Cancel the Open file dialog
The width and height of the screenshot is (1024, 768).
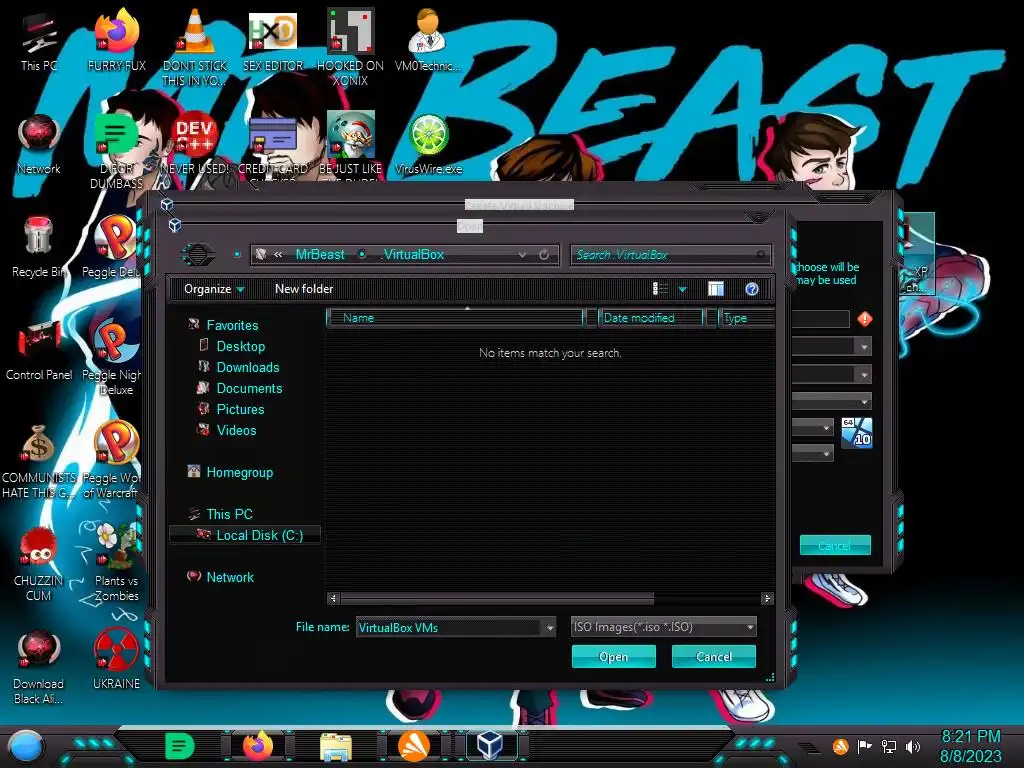pos(713,656)
